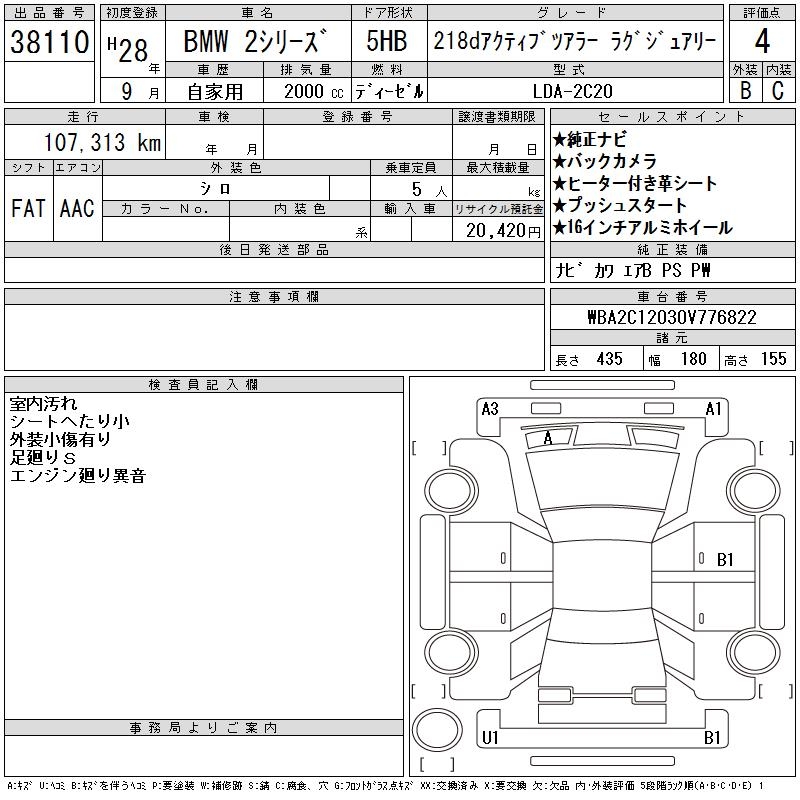This screenshot has width=800, height=800.
Task: Select the damage code legend at bottom
Action: tap(386, 786)
